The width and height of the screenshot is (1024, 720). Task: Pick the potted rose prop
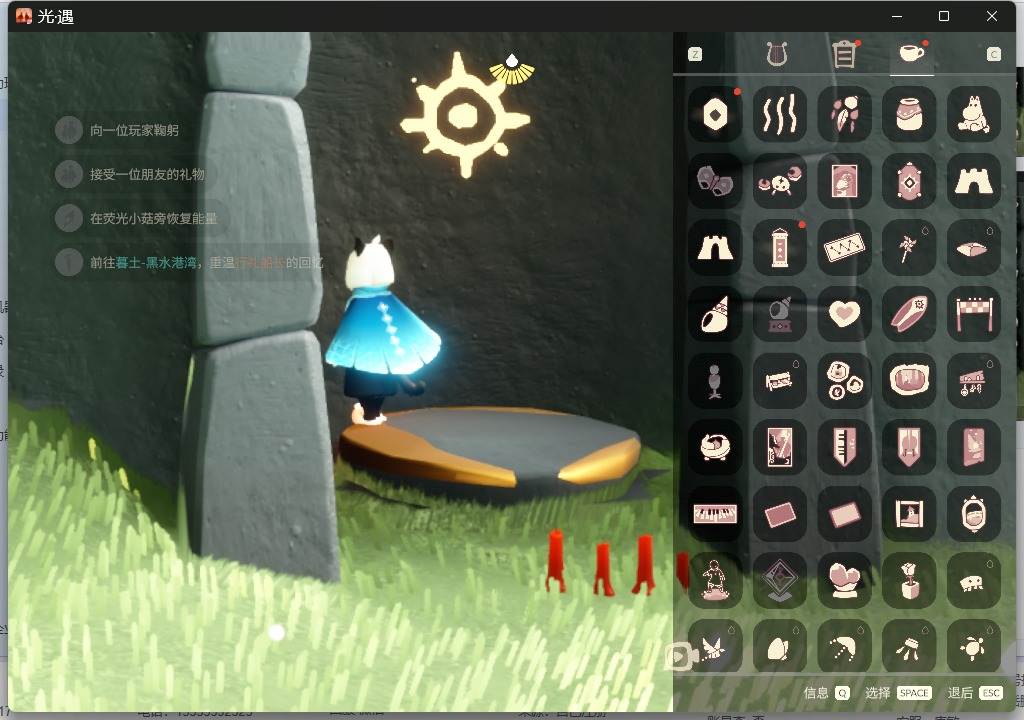(x=909, y=581)
